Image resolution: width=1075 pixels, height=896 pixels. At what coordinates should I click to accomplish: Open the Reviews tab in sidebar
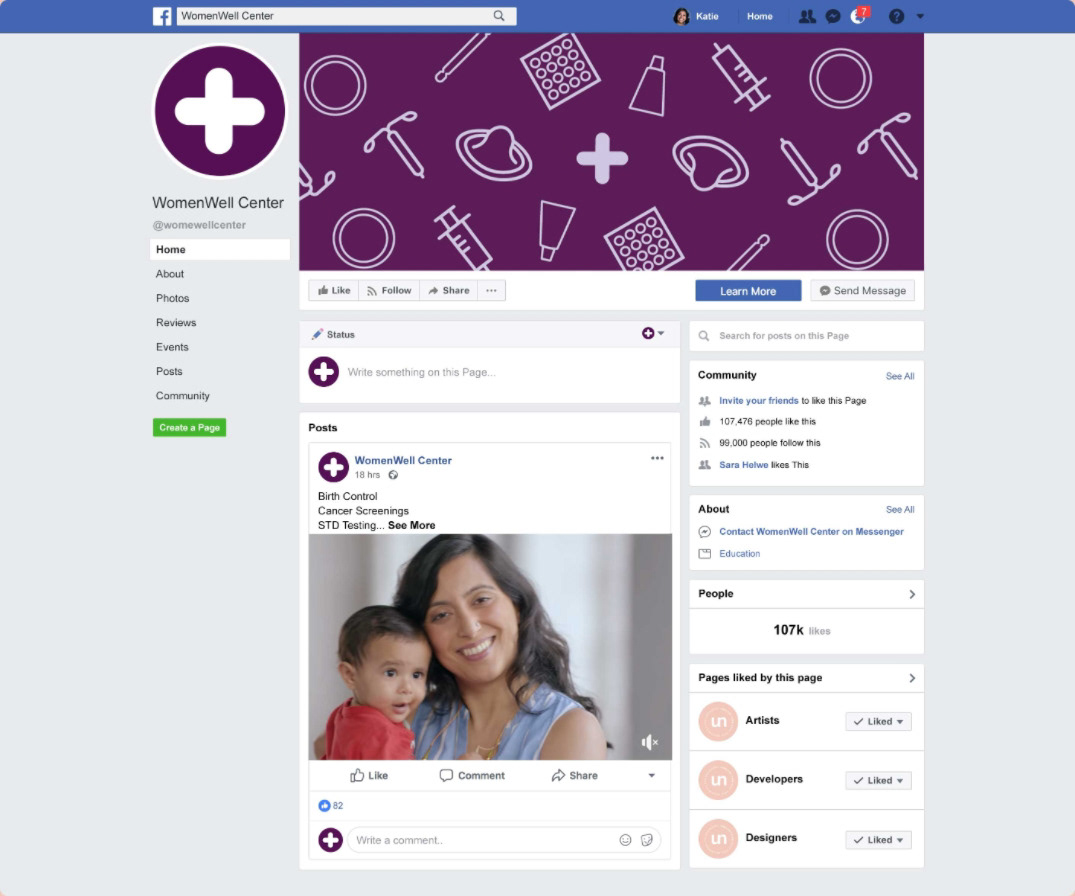click(x=176, y=322)
